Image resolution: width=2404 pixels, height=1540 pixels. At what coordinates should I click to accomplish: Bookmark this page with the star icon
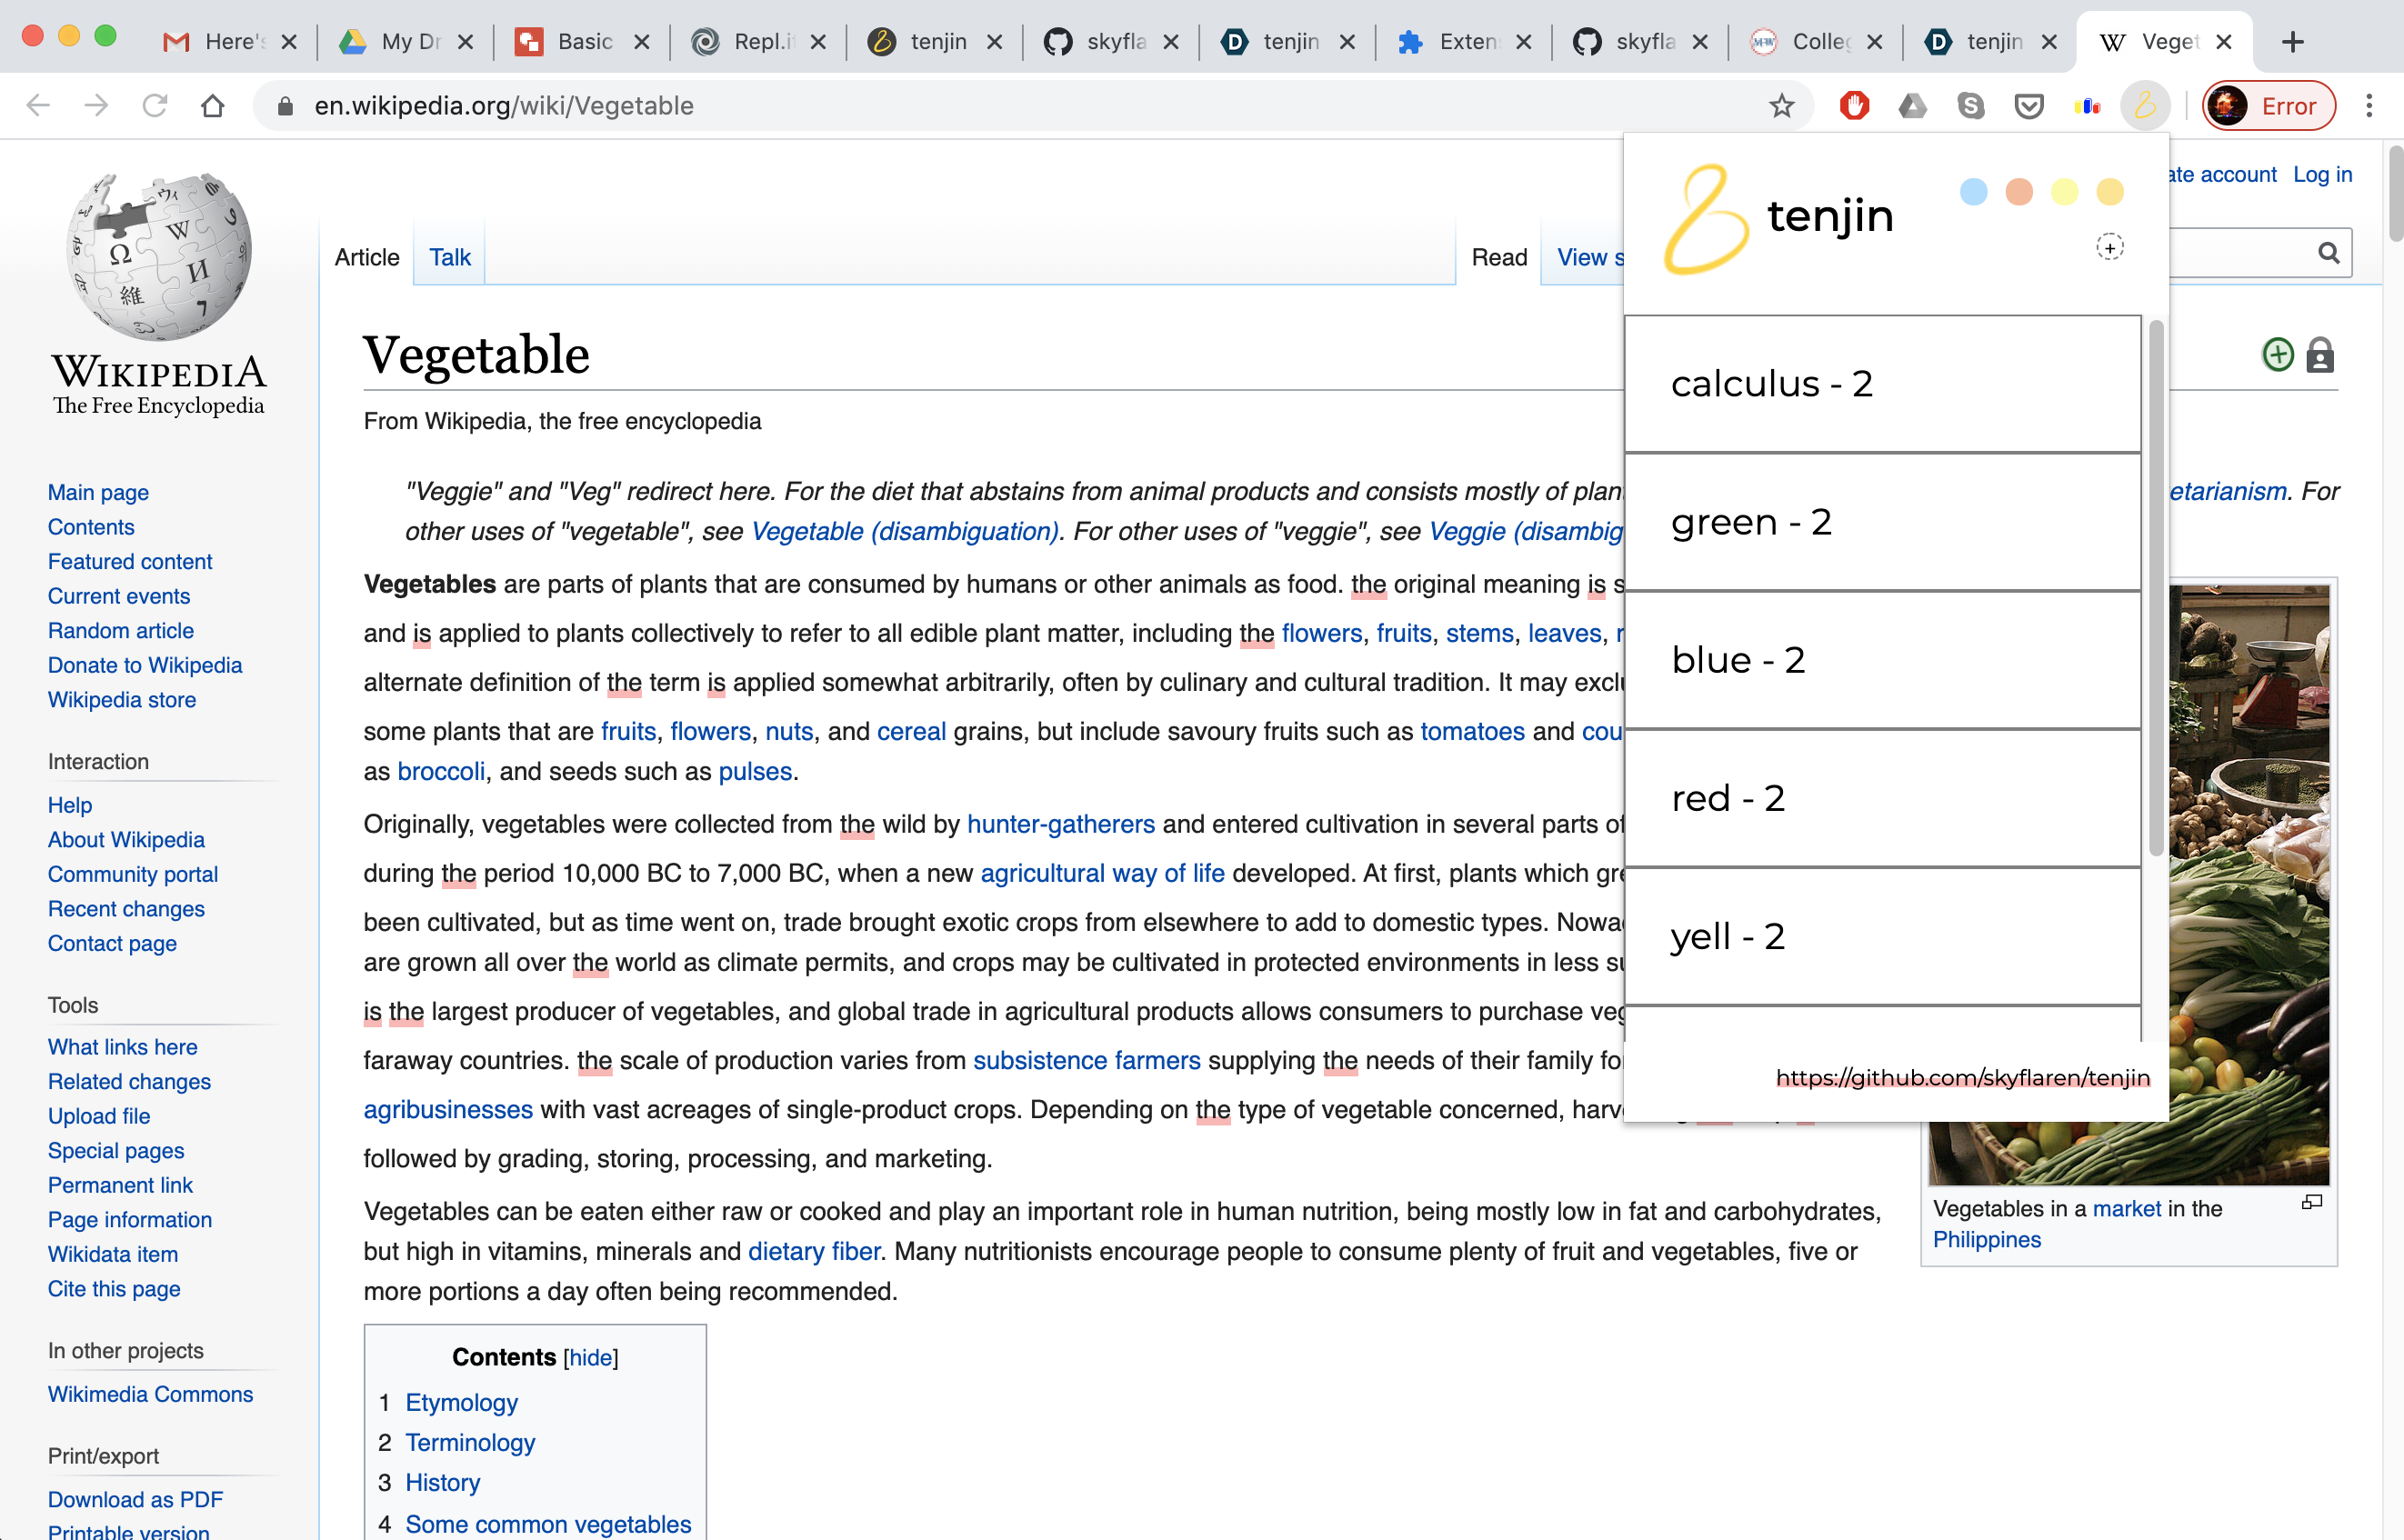coord(1781,105)
